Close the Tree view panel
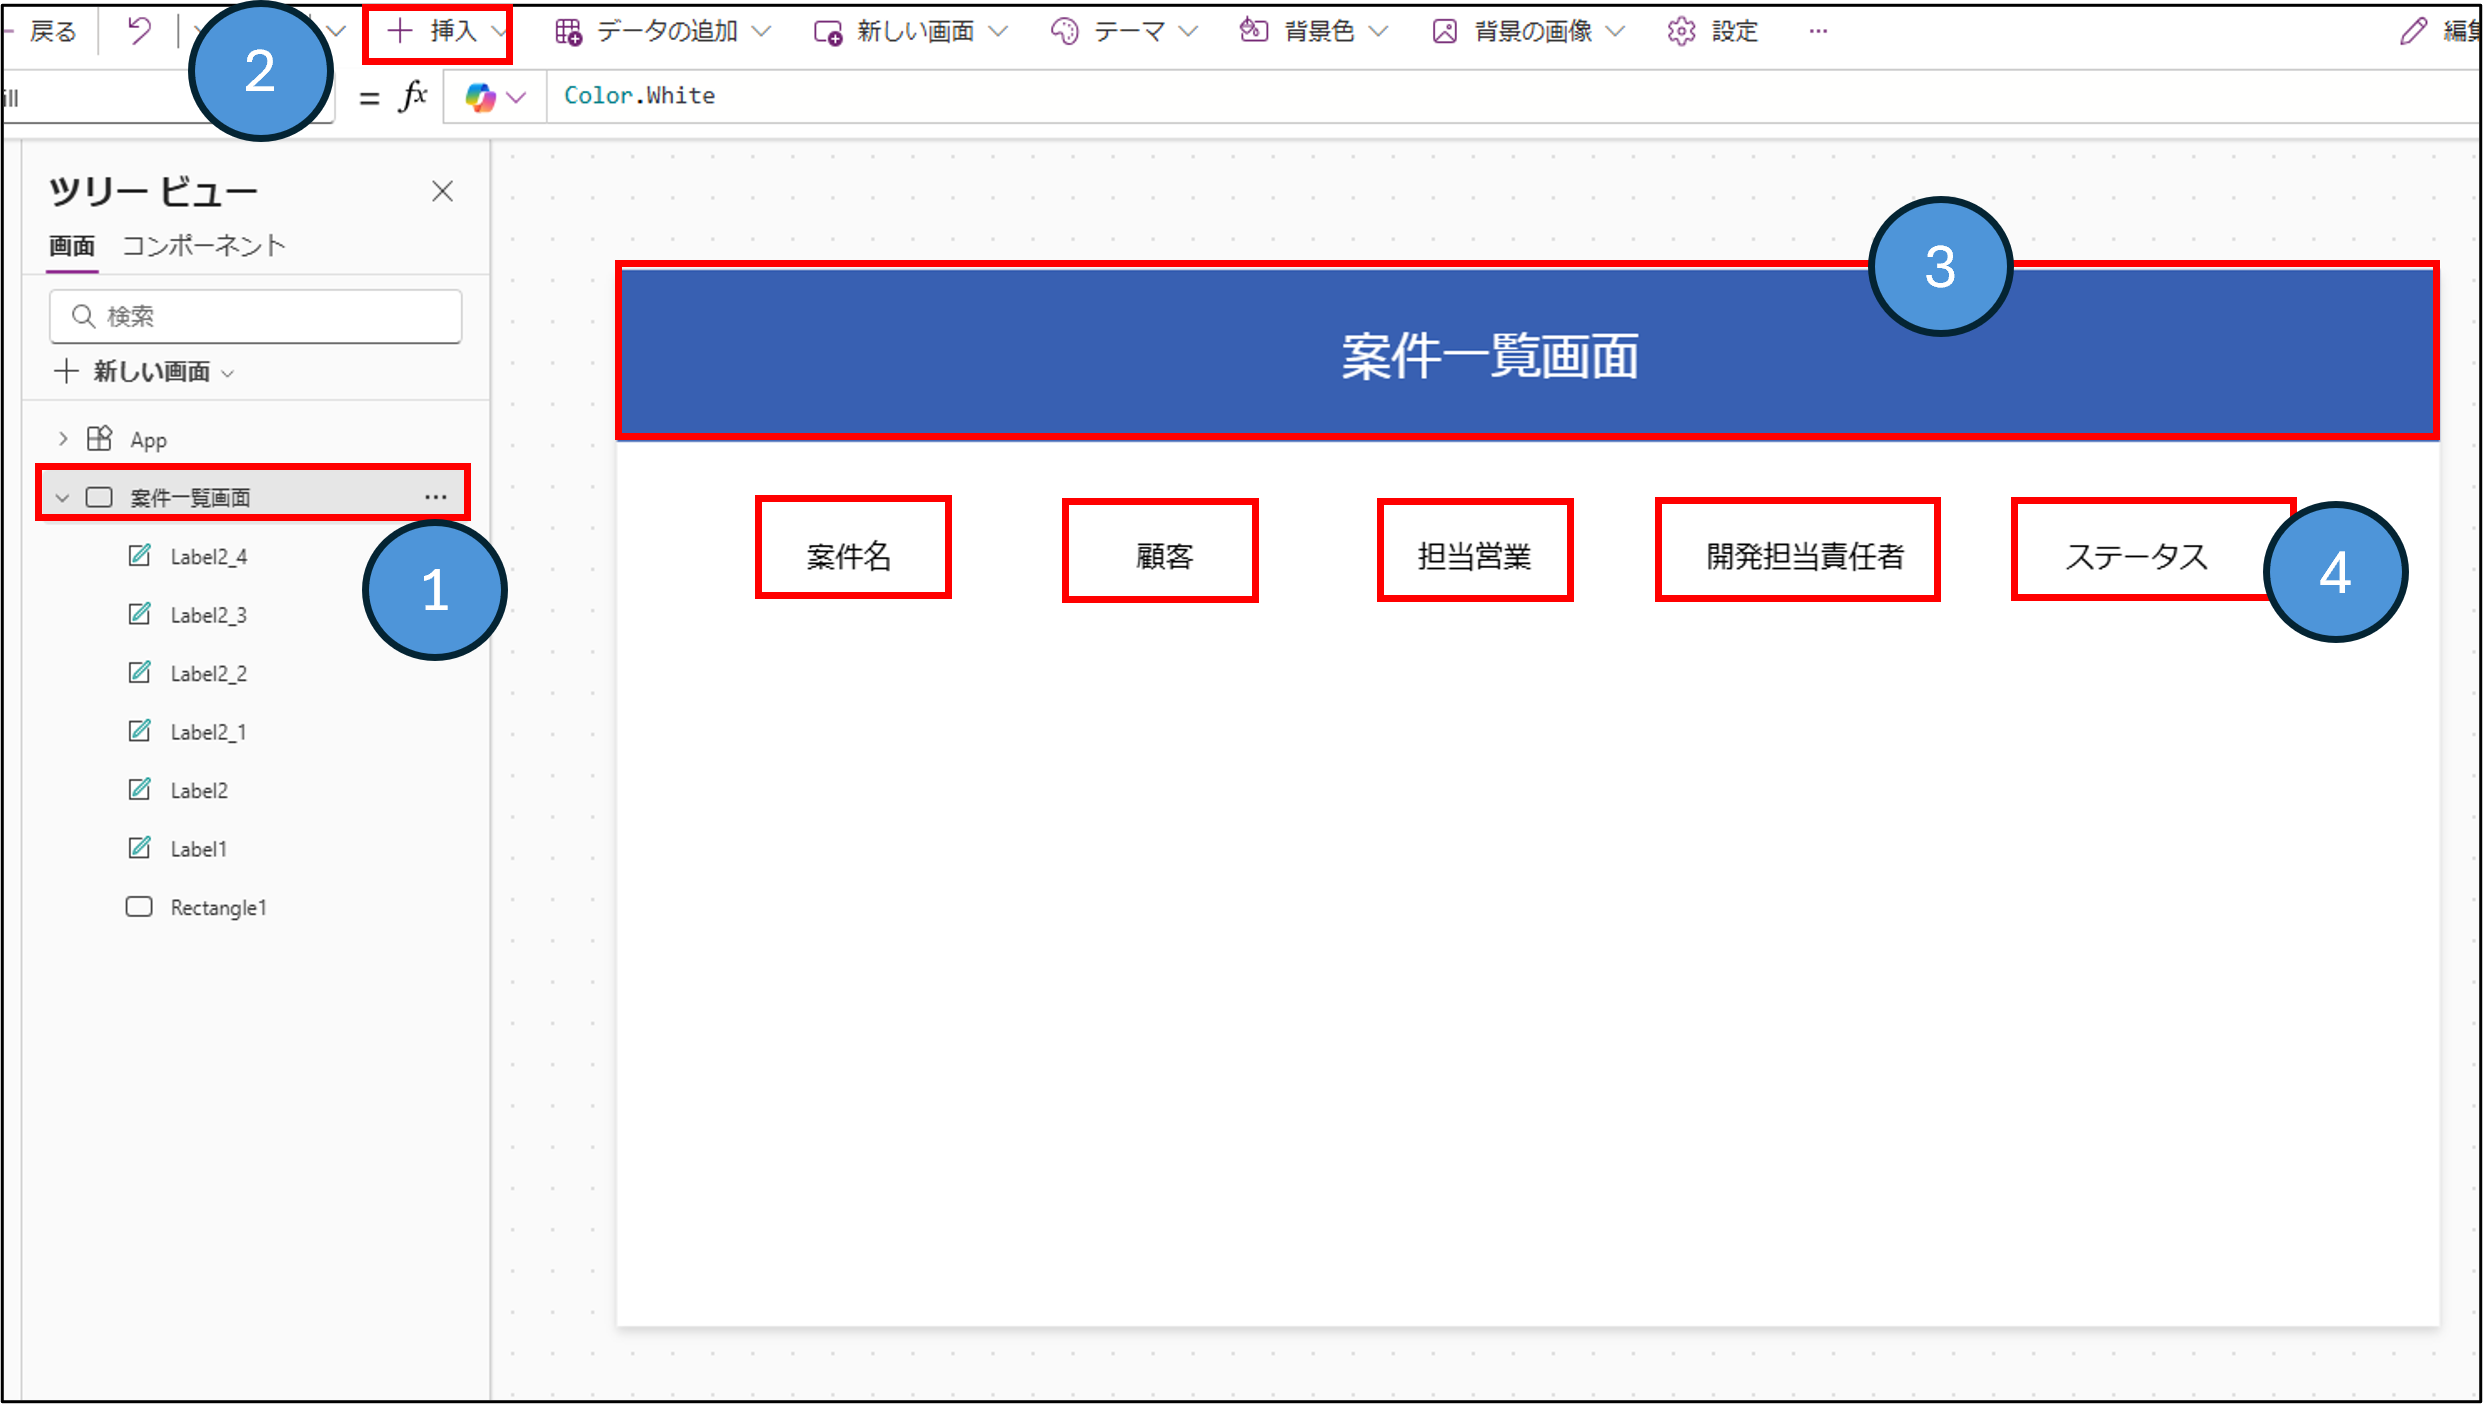 (442, 191)
